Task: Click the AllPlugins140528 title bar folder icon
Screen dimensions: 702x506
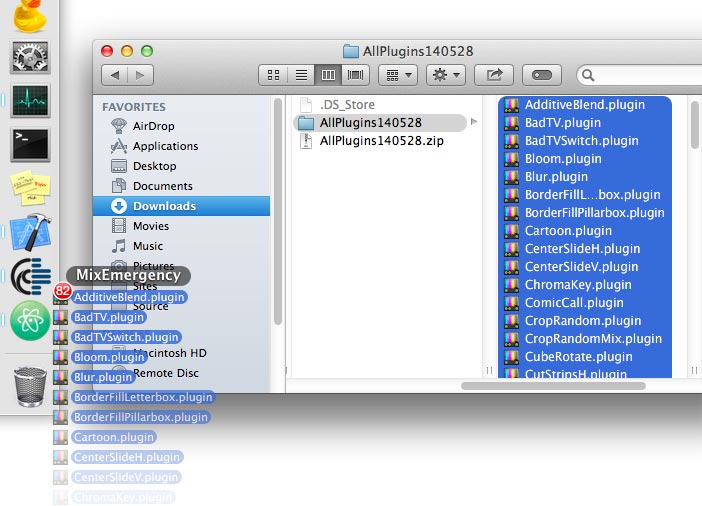Action: [351, 51]
